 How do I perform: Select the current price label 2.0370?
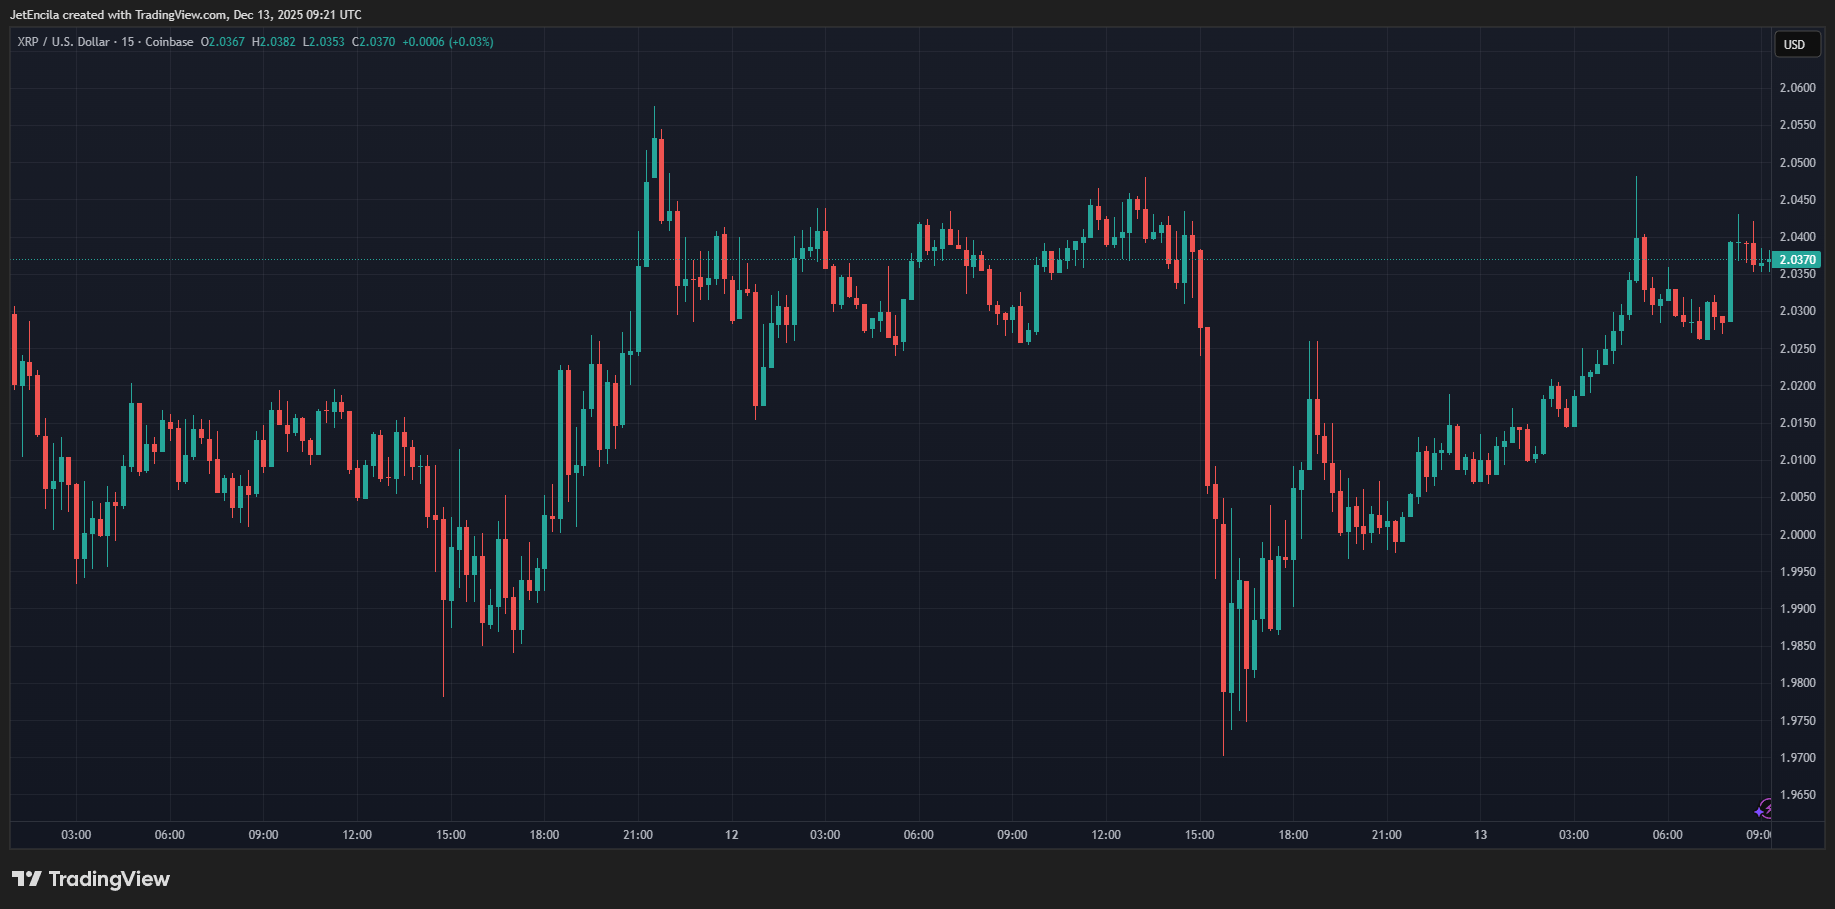(1797, 260)
